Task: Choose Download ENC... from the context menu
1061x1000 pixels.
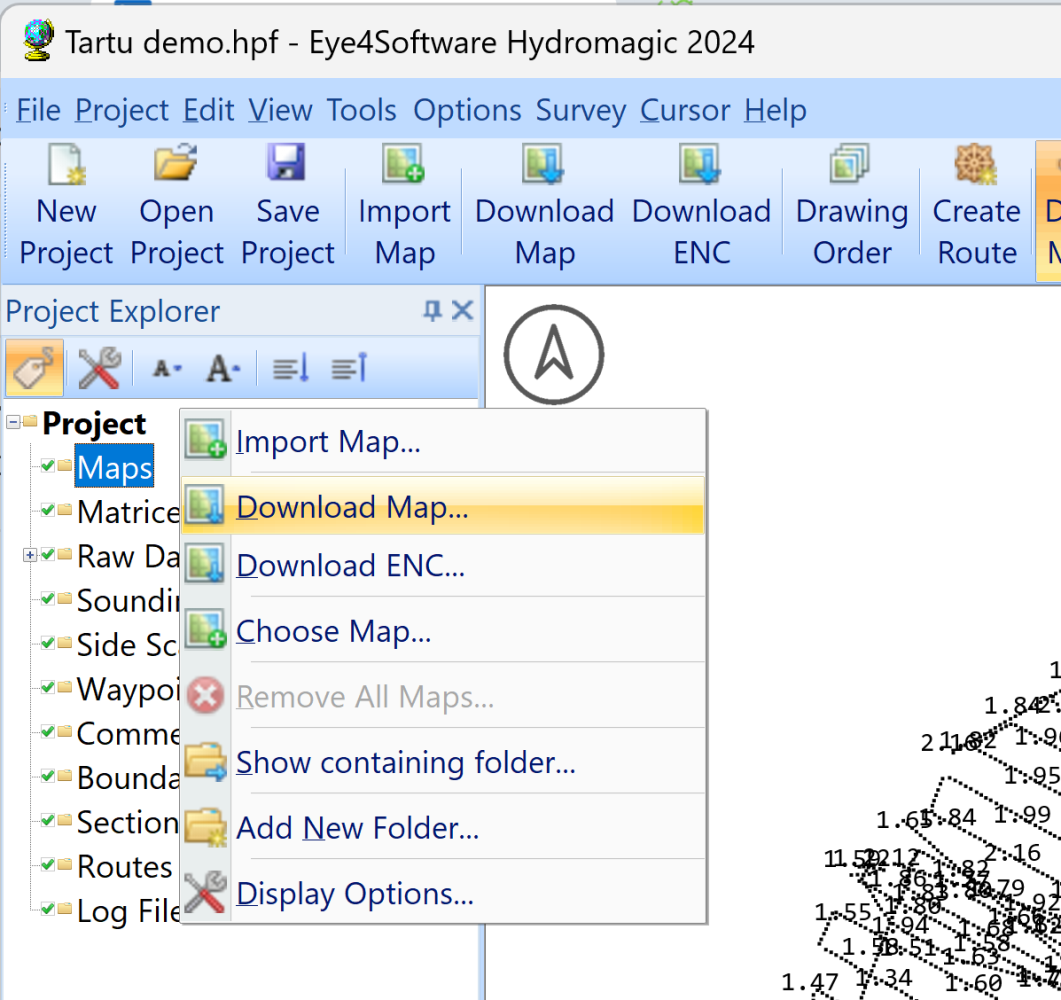Action: [444, 566]
